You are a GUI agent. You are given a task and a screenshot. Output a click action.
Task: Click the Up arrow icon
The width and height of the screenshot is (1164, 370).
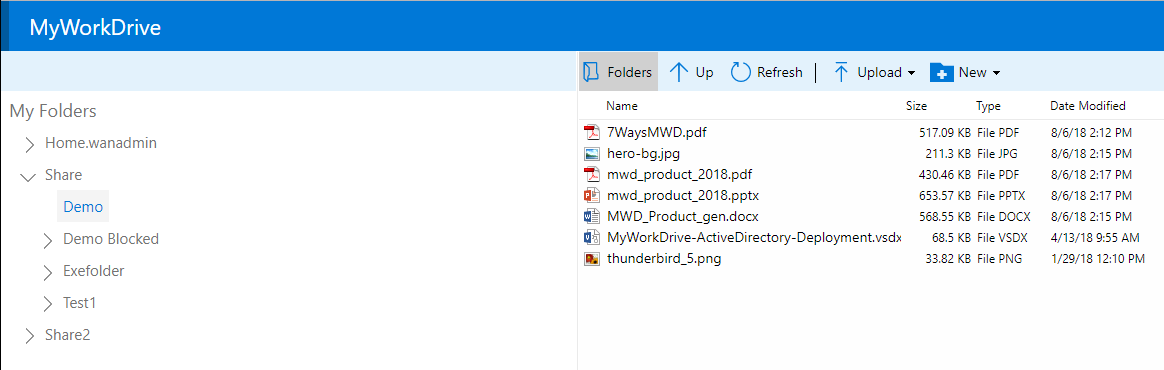tap(679, 72)
